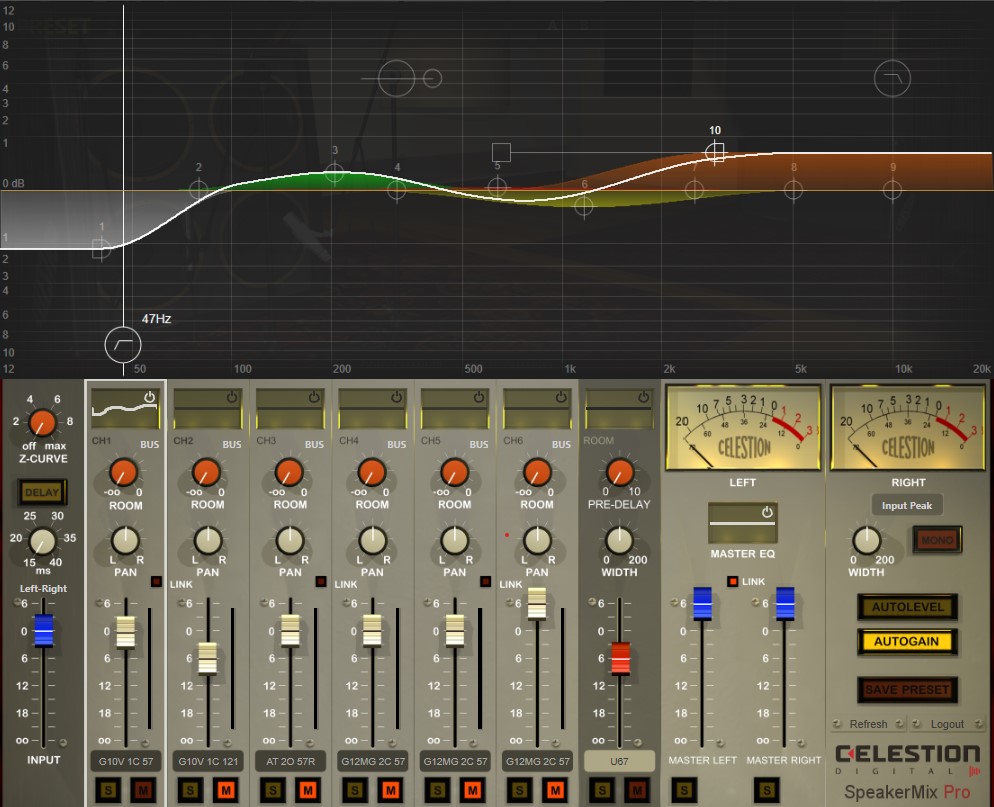The height and width of the screenshot is (807, 994).
Task: Click the ROOM channel WIDTH knob
Action: point(619,540)
